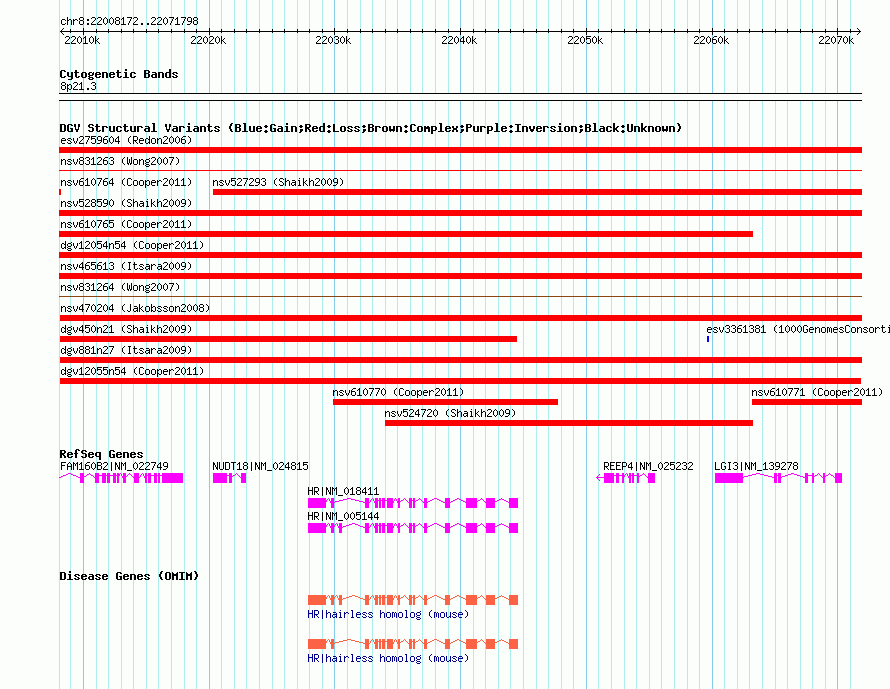Select the HR NM_005144 gene structure glyph

tap(413, 528)
